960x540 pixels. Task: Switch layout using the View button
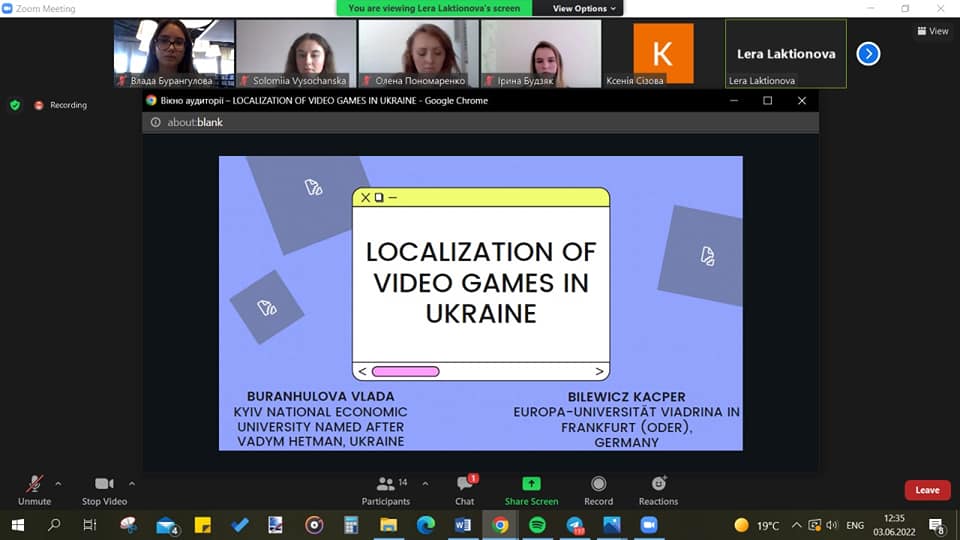point(932,31)
